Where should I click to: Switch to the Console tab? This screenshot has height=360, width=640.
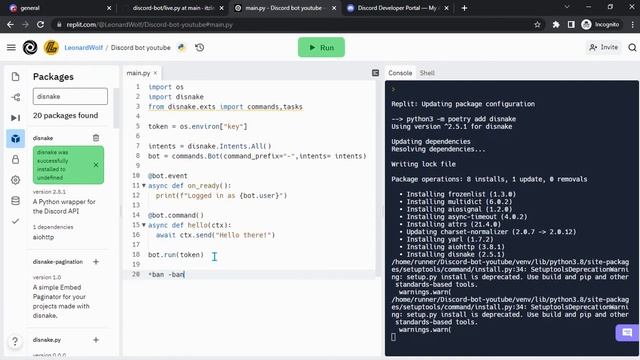[x=400, y=73]
